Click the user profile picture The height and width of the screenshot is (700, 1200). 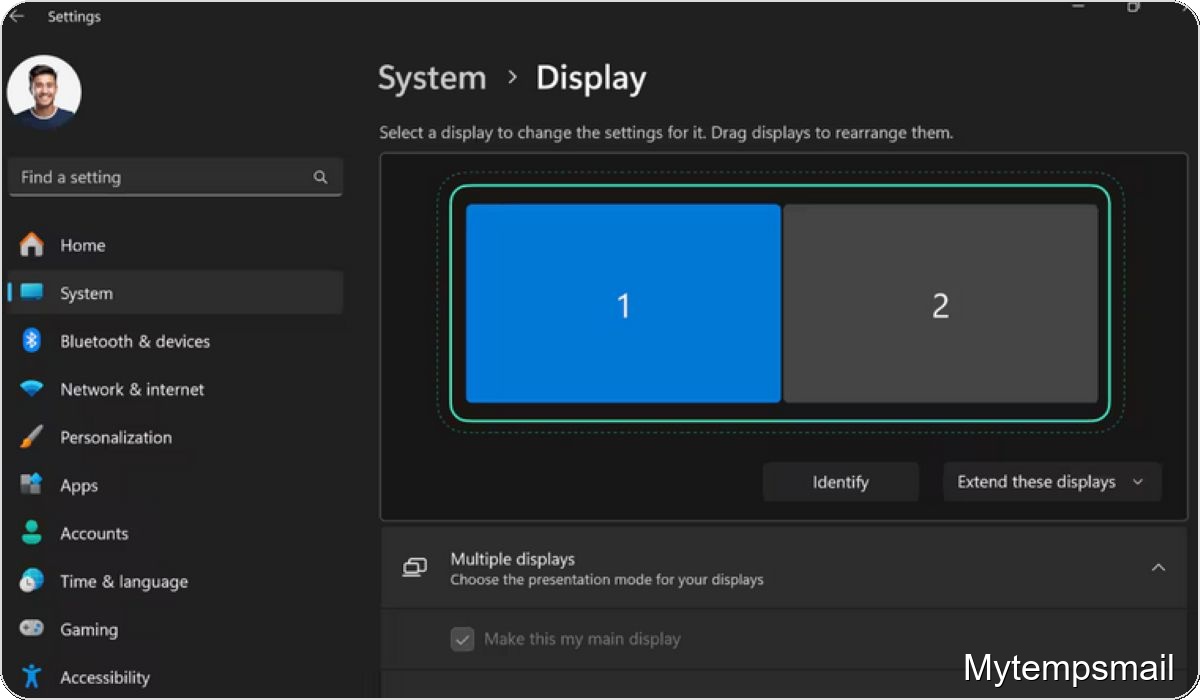point(45,90)
